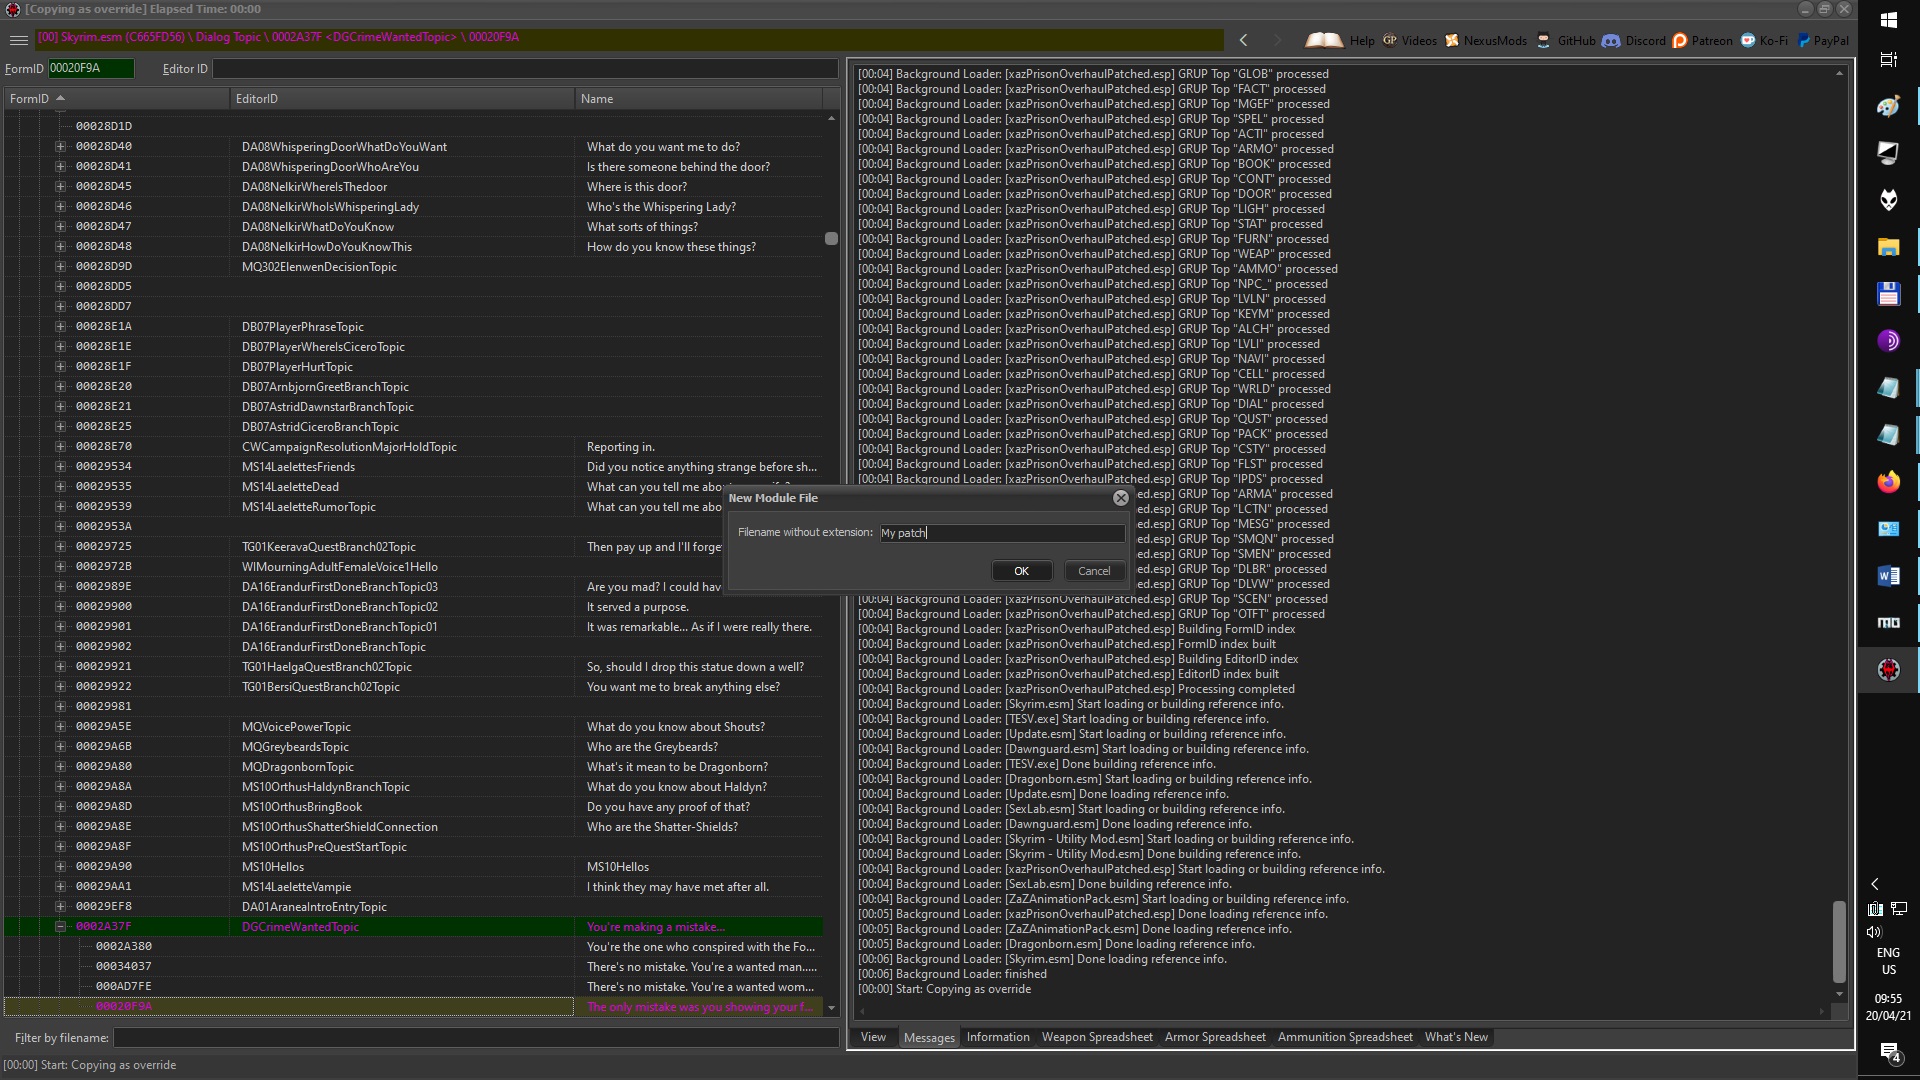
Task: Launch Paint from the taskbar
Action: (1888, 106)
